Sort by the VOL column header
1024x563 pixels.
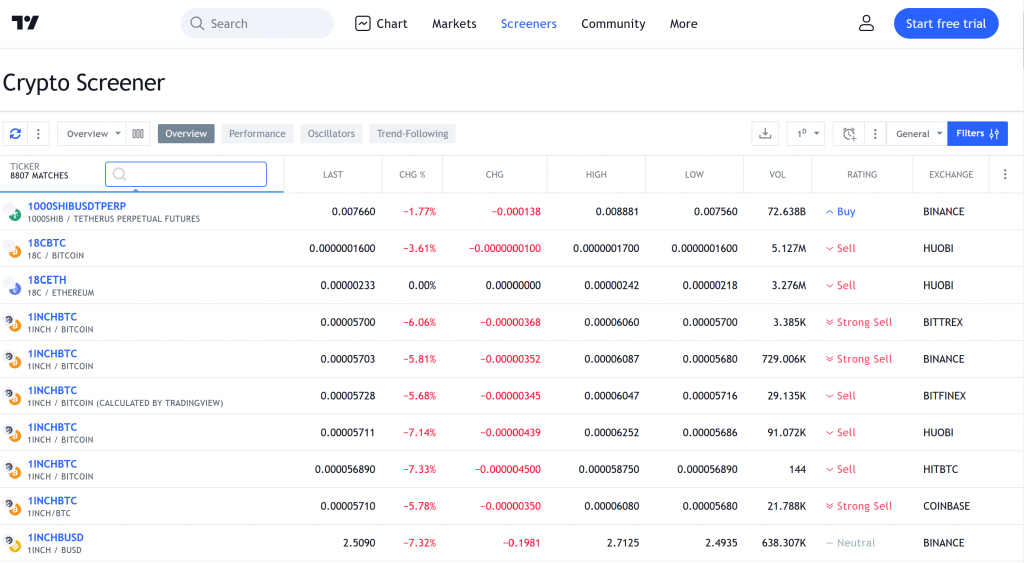coord(777,174)
